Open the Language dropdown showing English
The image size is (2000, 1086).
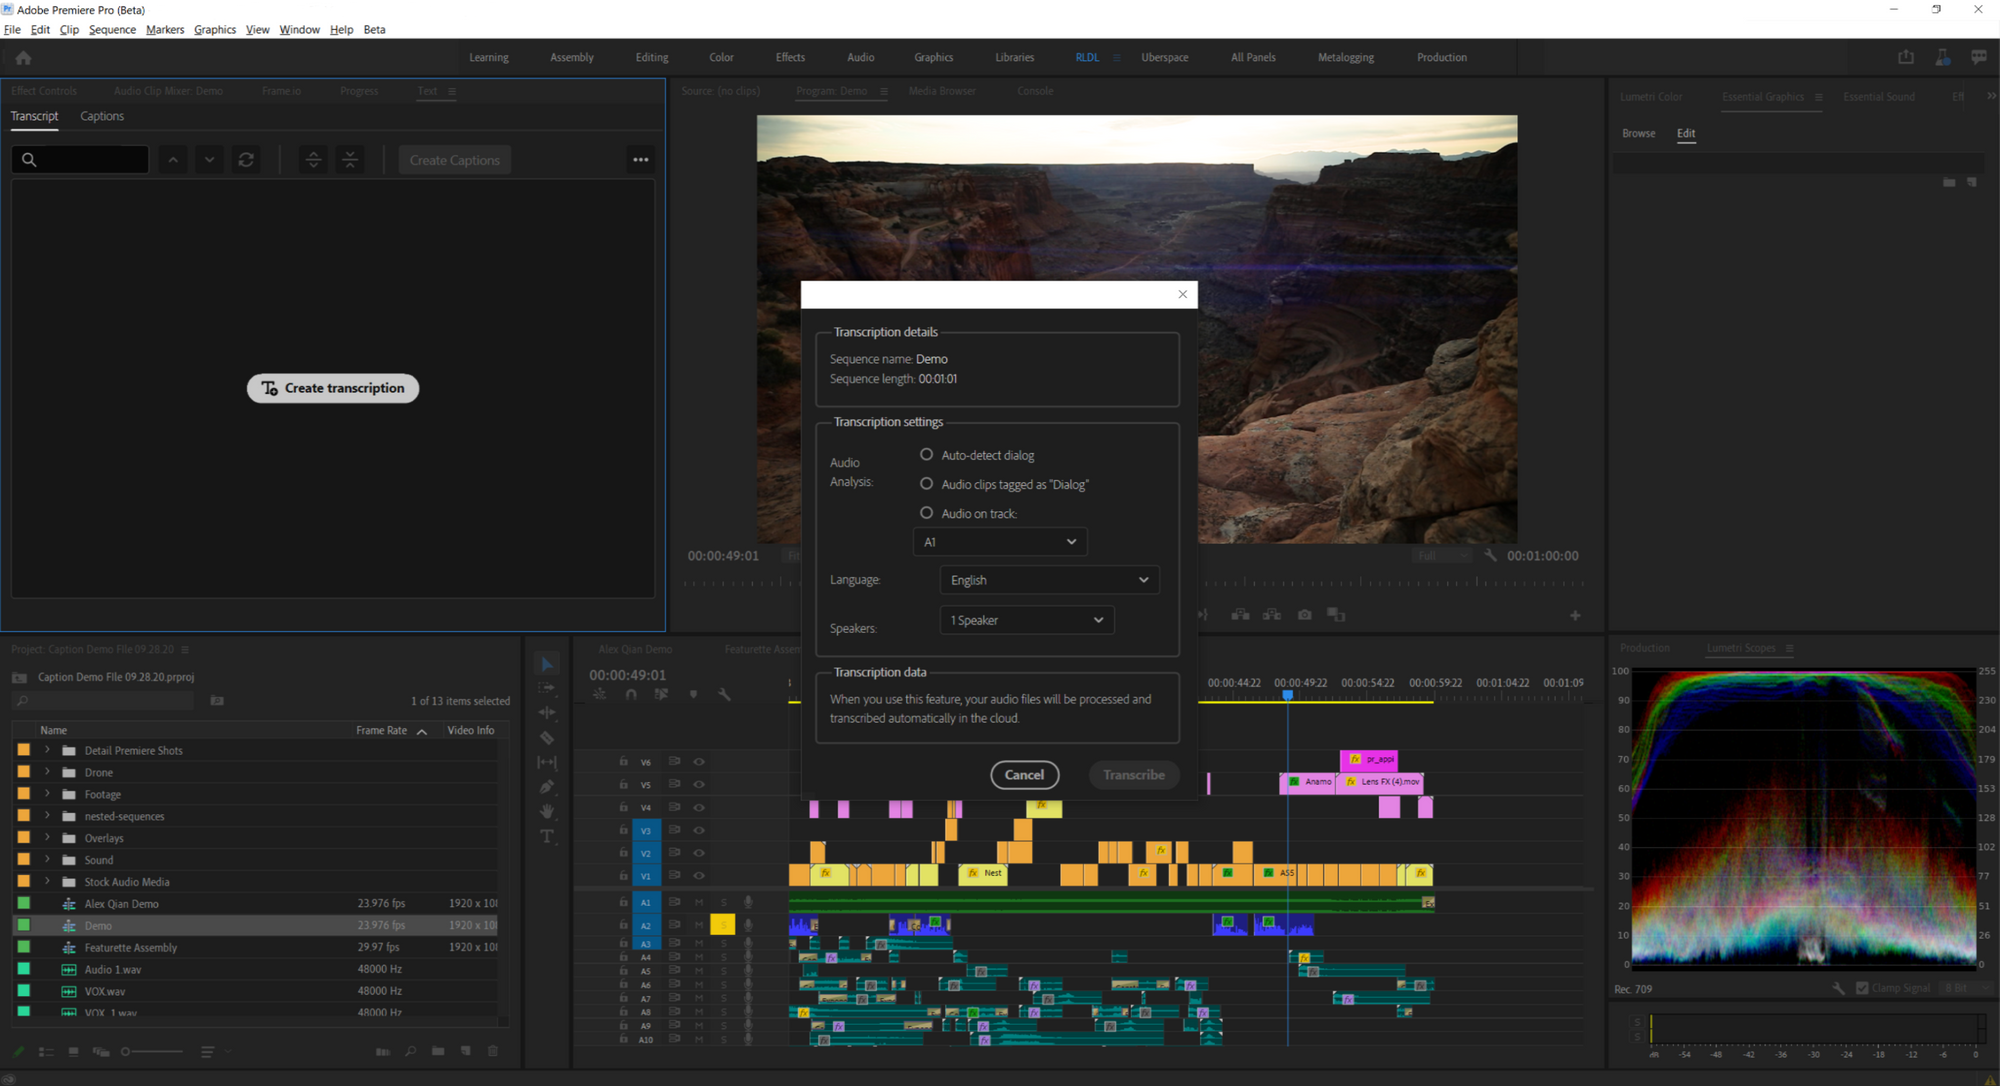(1048, 579)
